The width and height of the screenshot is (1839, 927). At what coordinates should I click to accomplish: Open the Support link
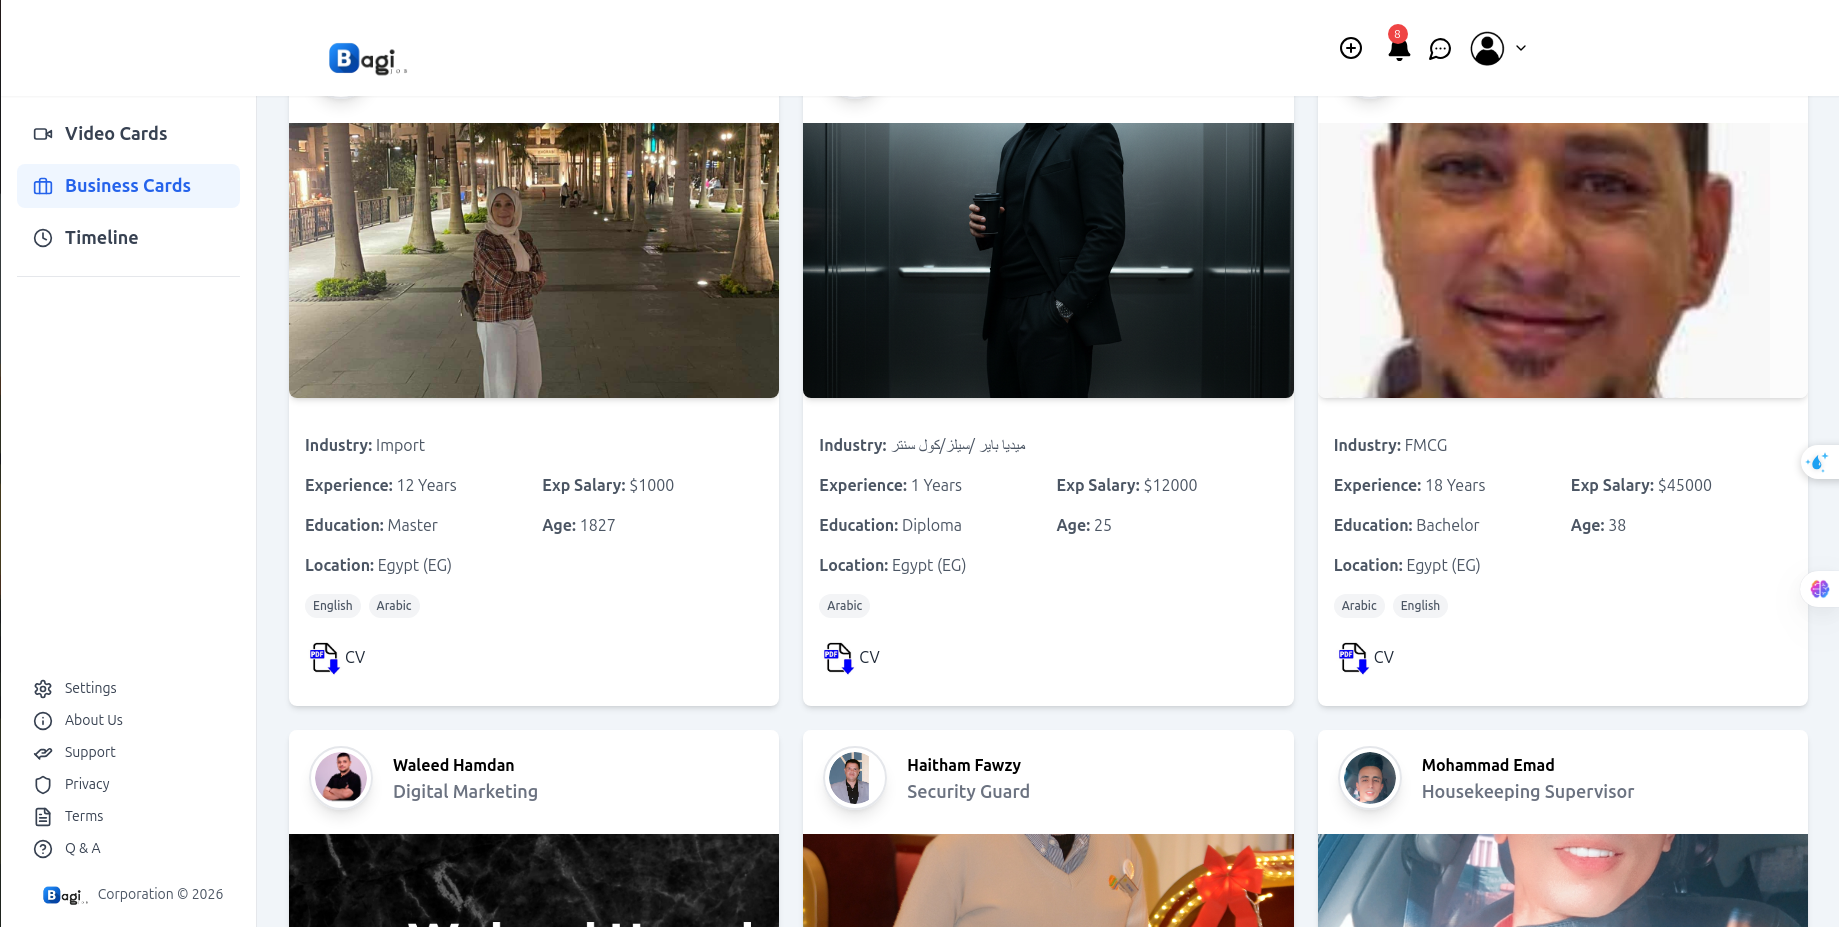(x=90, y=752)
